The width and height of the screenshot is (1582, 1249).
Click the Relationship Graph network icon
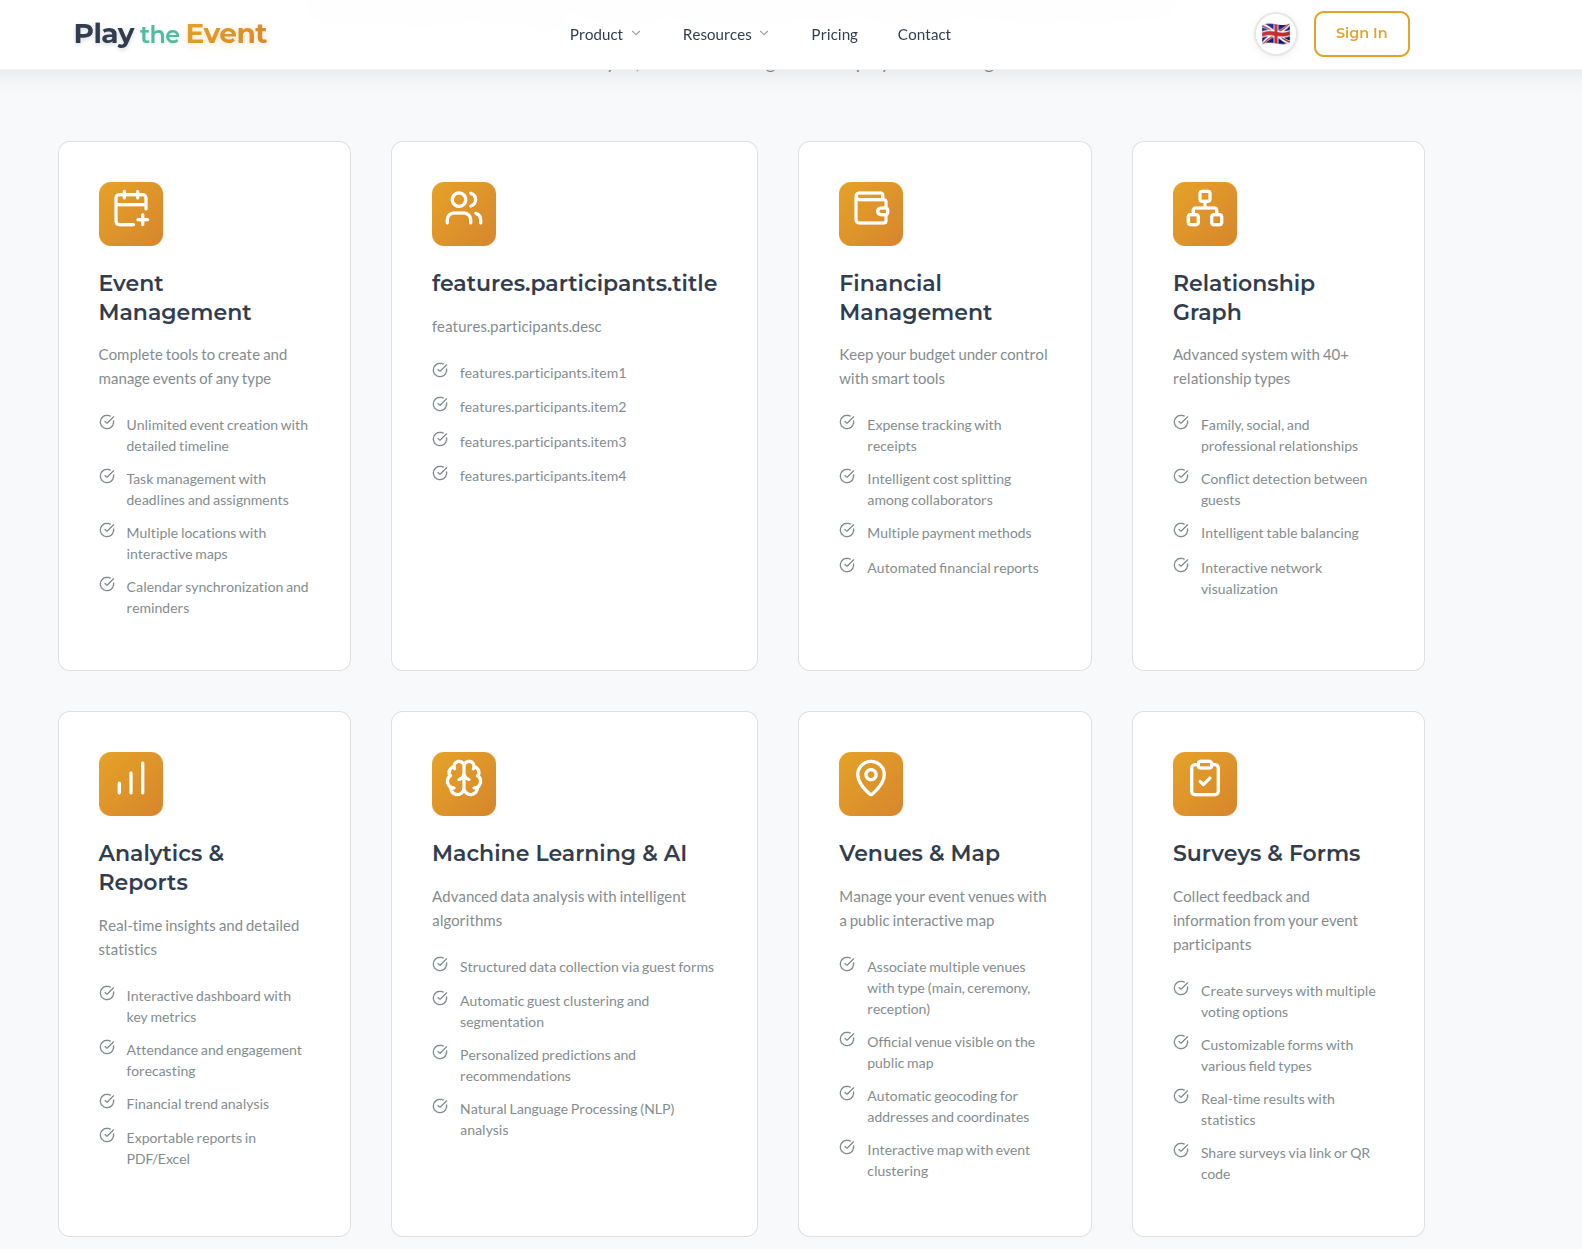1205,214
